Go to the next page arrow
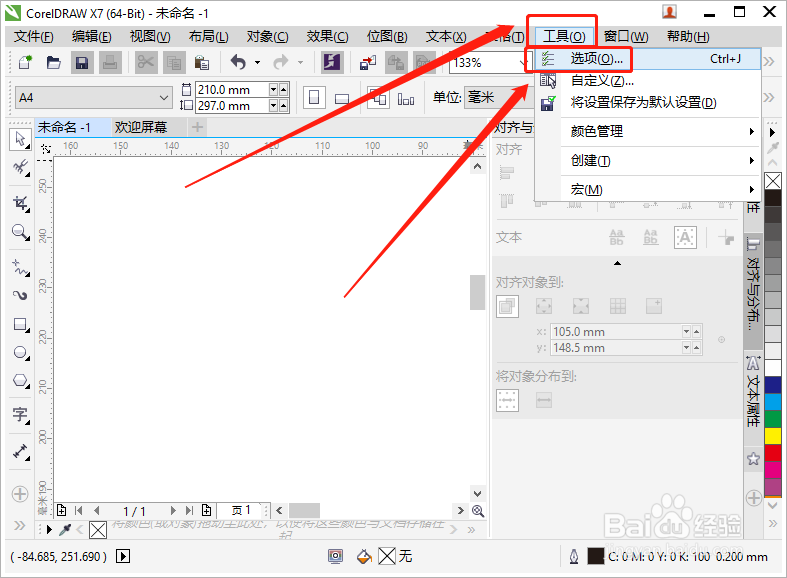787x578 pixels. click(173, 511)
